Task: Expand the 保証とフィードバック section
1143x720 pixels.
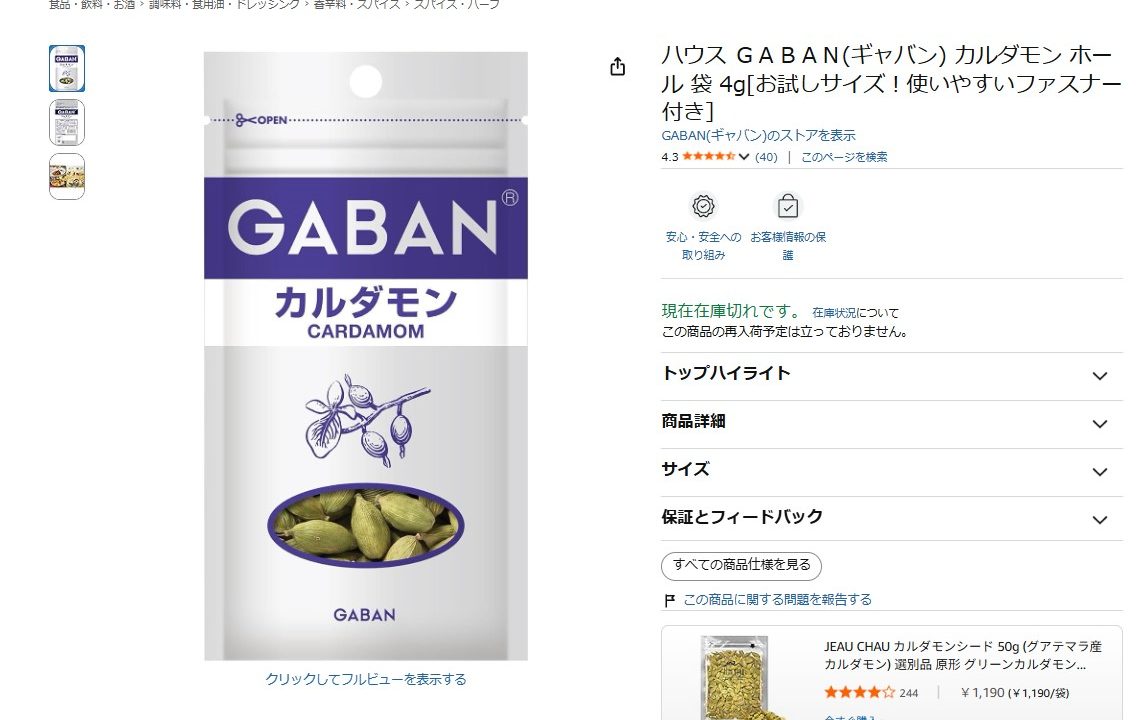Action: (x=892, y=519)
